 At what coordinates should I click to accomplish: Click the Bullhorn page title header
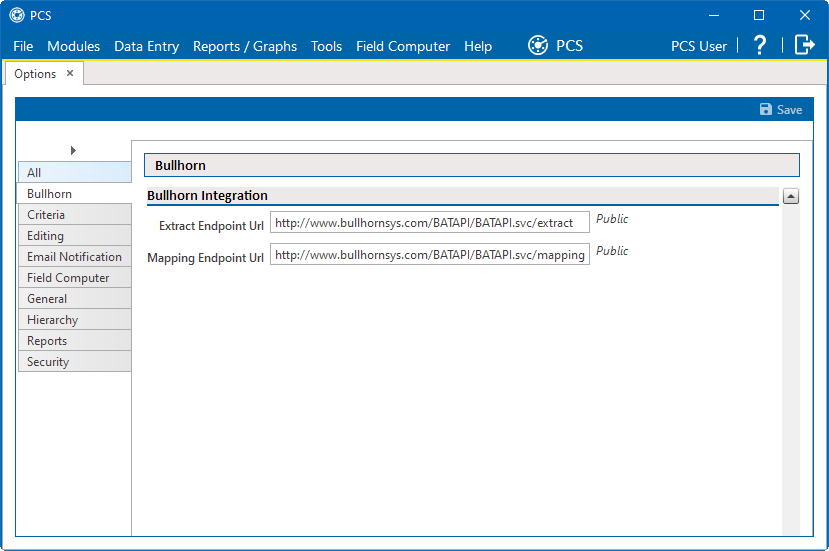(x=472, y=166)
